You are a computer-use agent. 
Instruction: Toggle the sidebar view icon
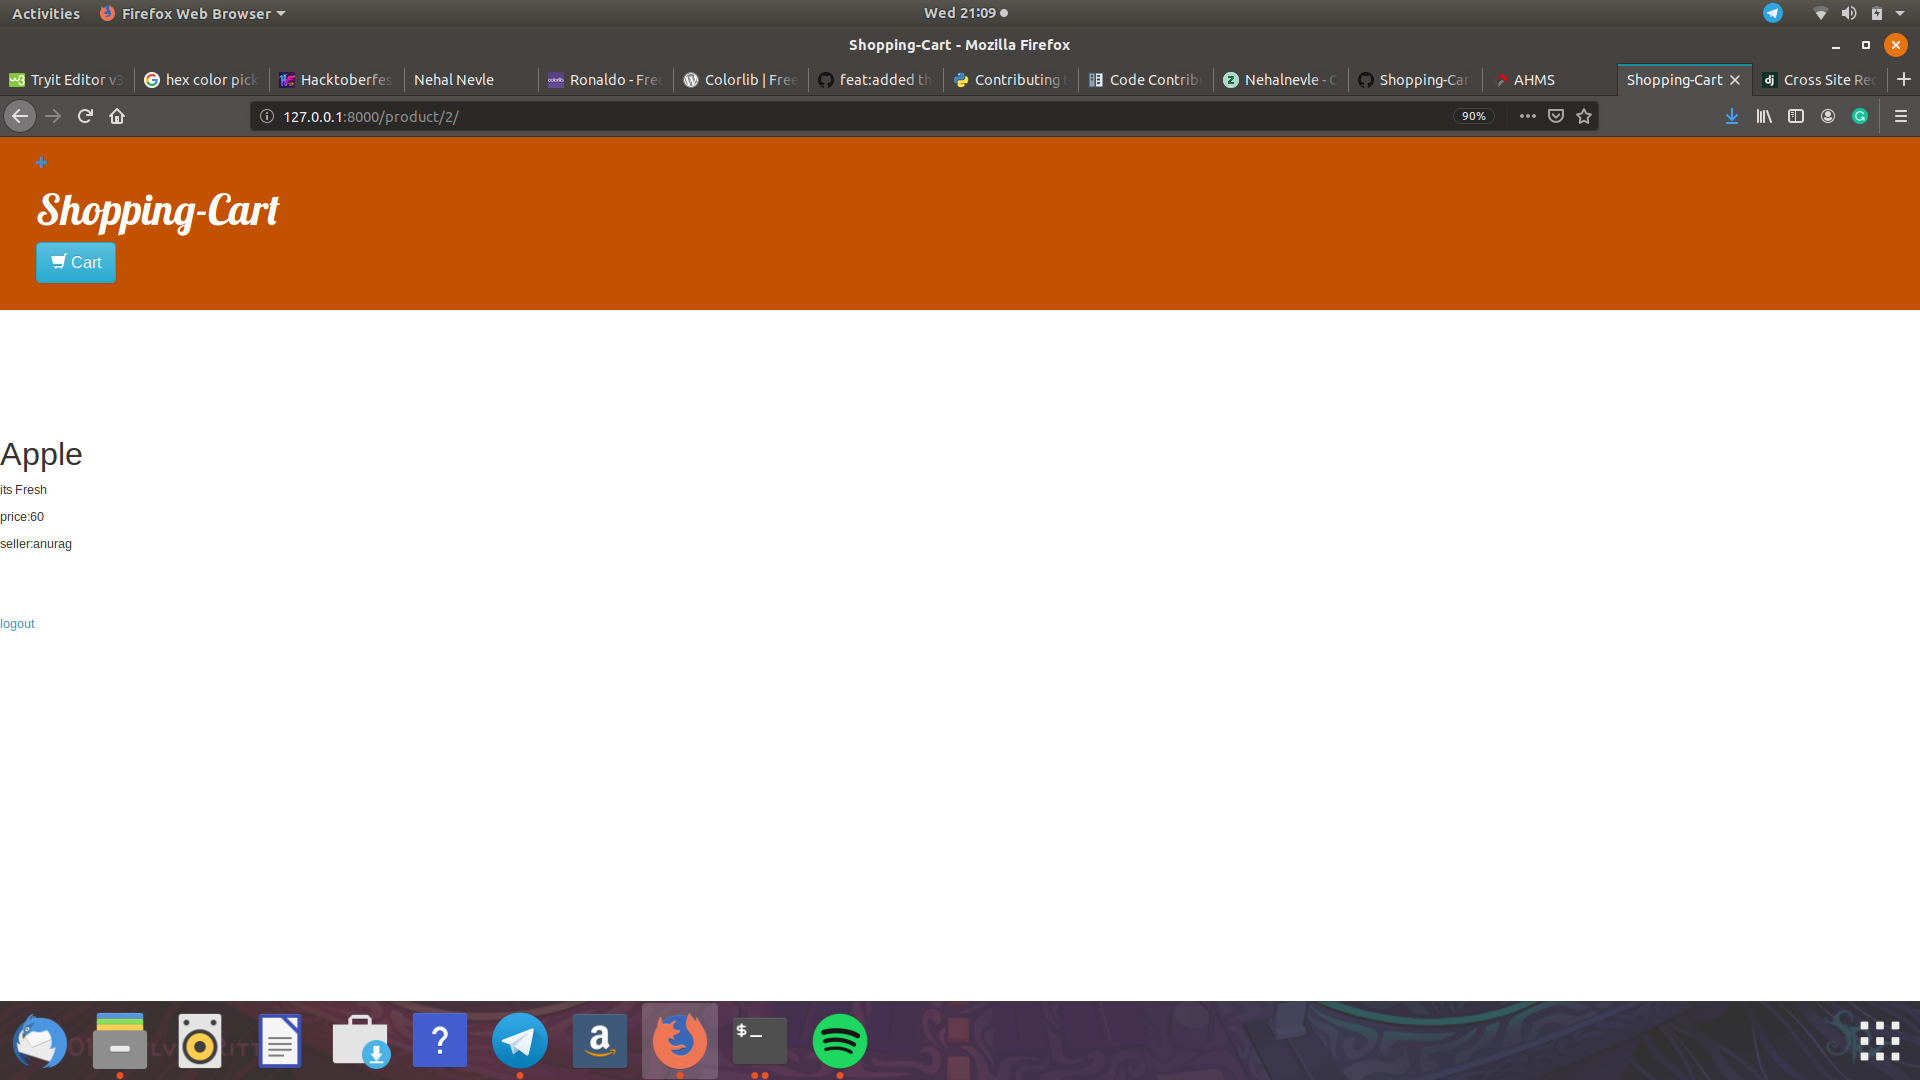[x=1796, y=116]
